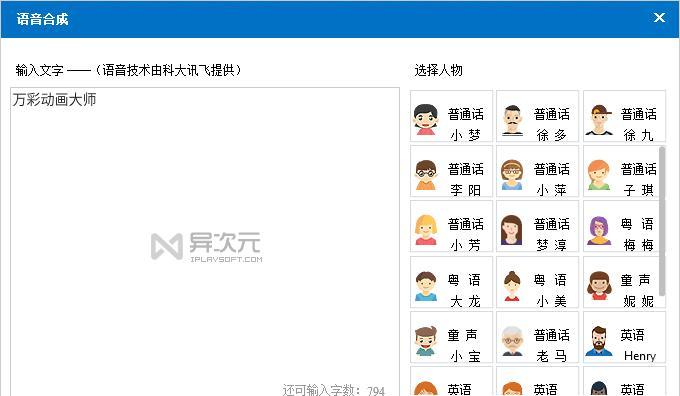Click the 梦淳 name label

point(552,245)
